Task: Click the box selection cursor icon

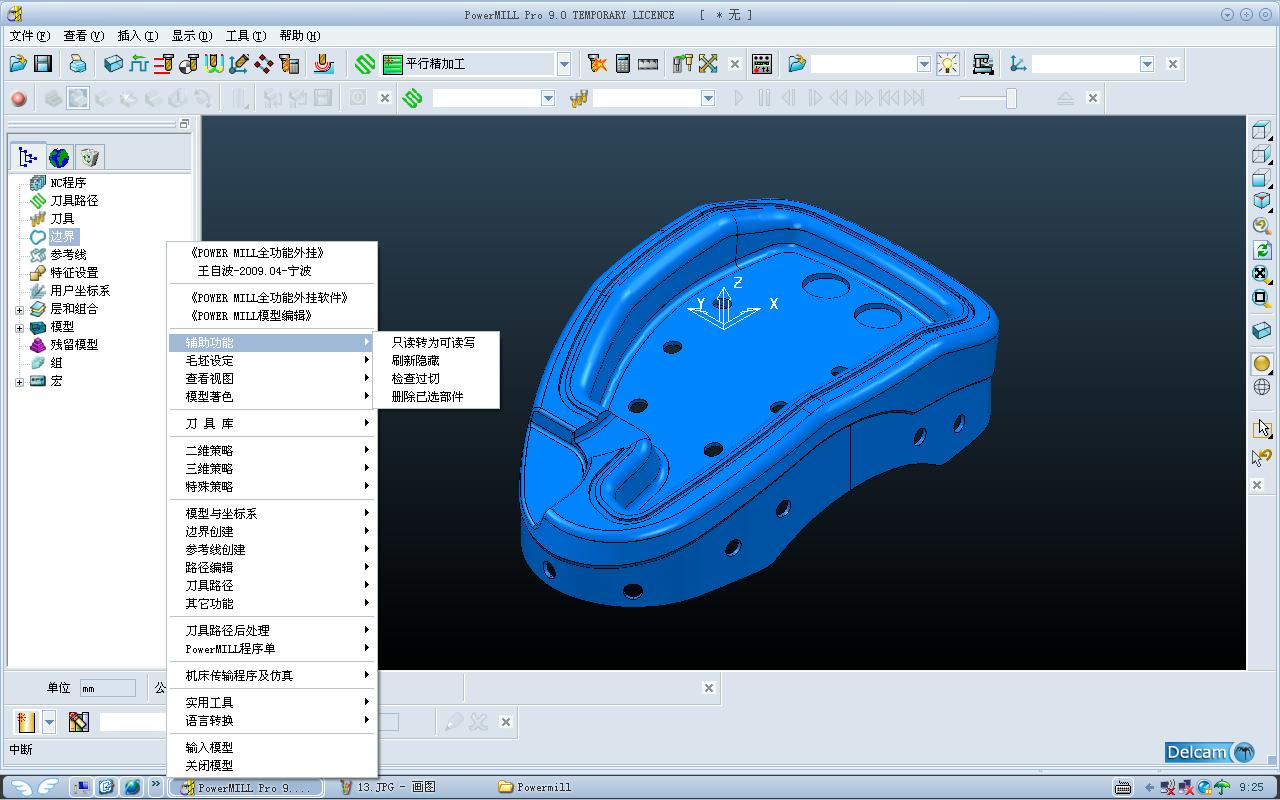Action: coord(1262,429)
